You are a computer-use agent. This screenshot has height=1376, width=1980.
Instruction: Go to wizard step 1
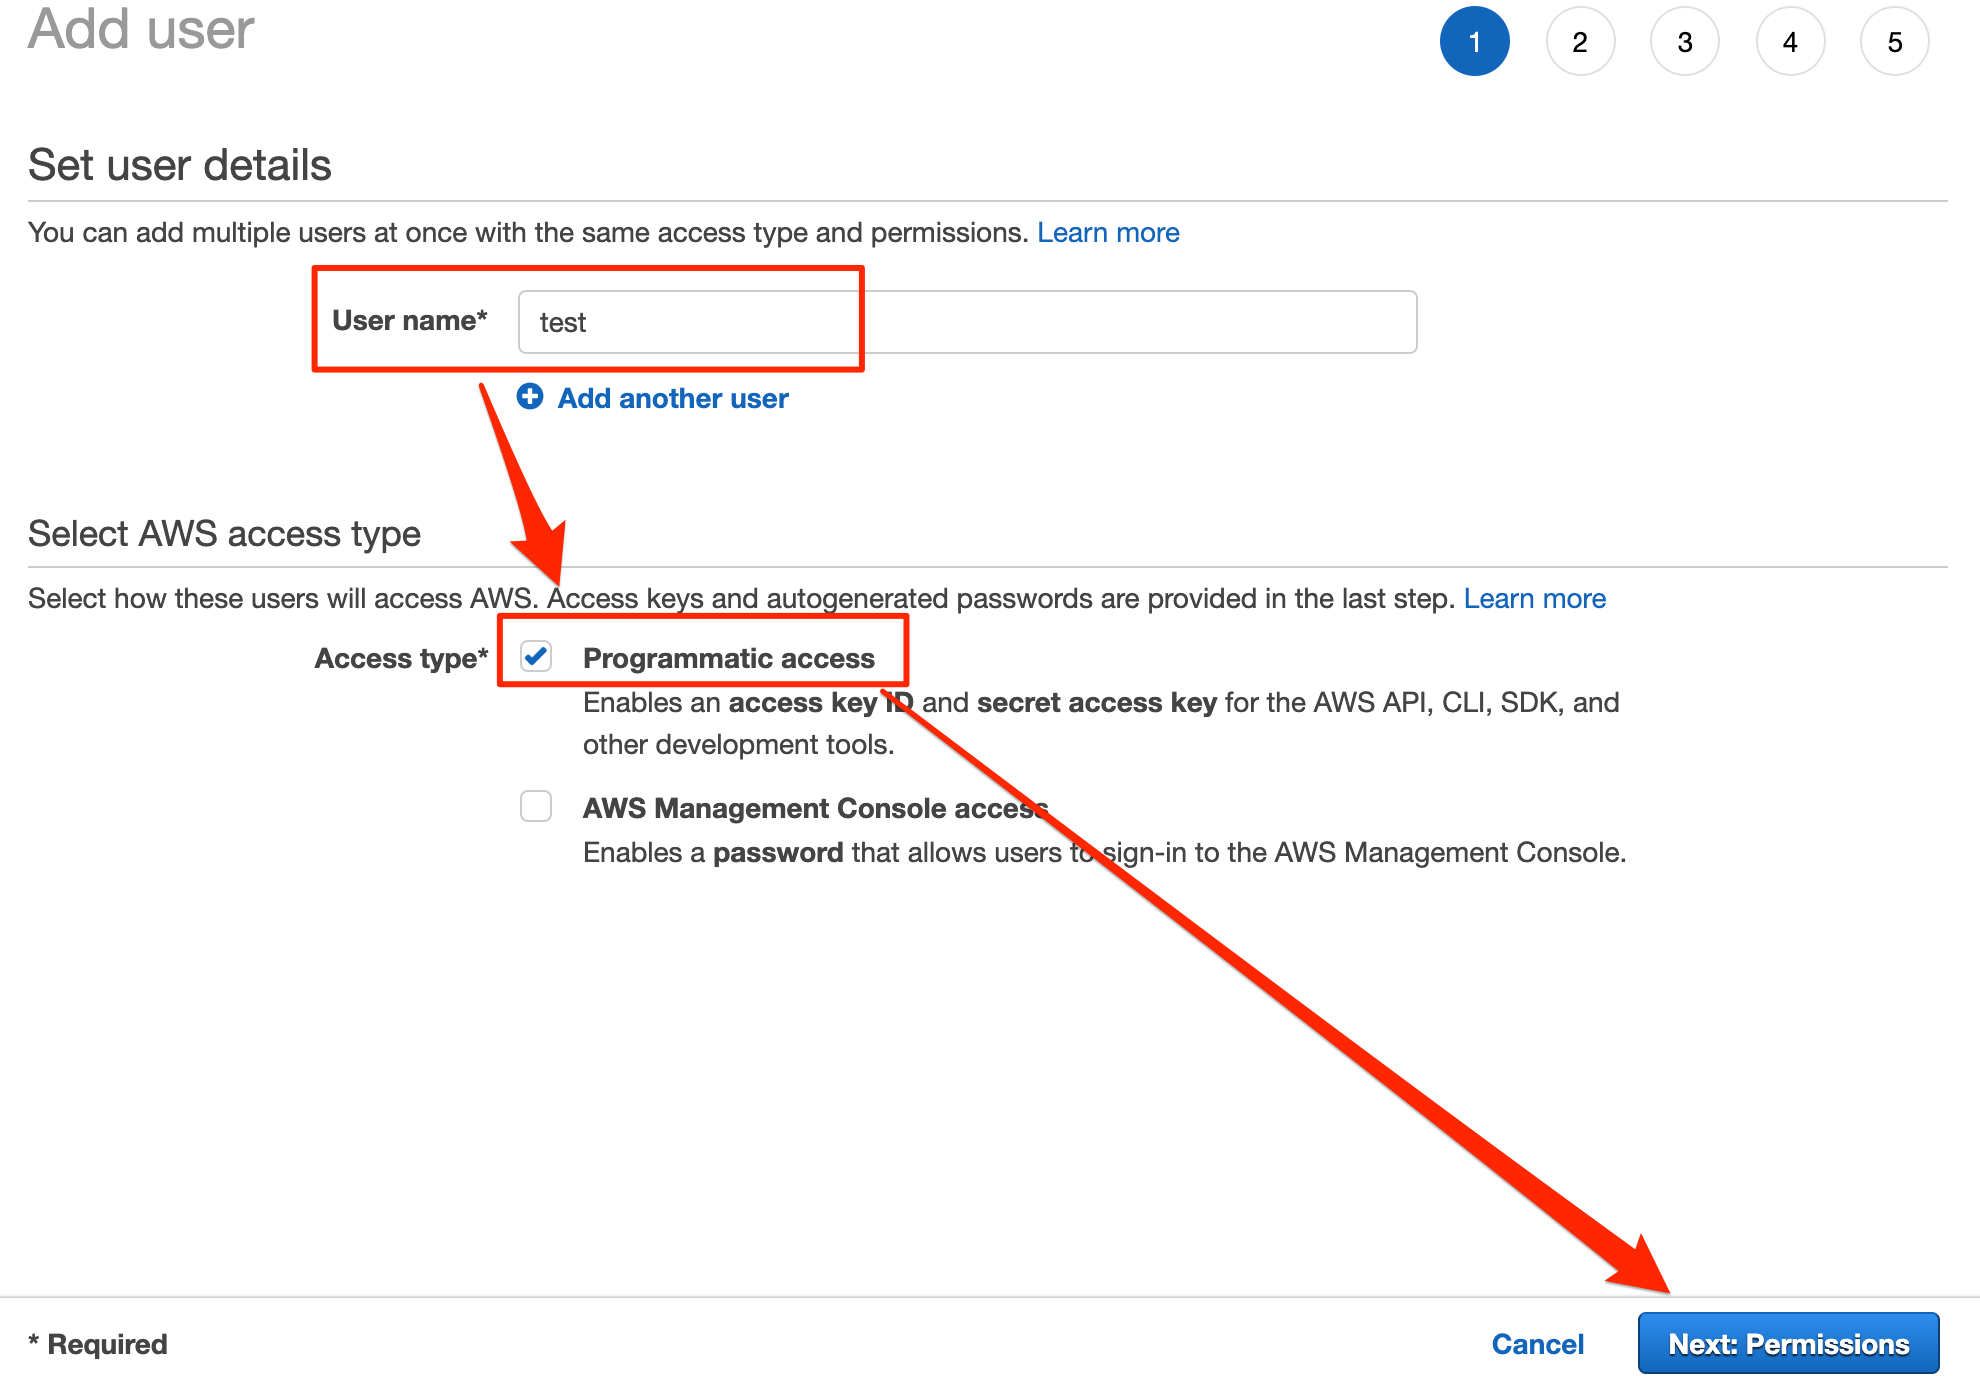(x=1474, y=42)
